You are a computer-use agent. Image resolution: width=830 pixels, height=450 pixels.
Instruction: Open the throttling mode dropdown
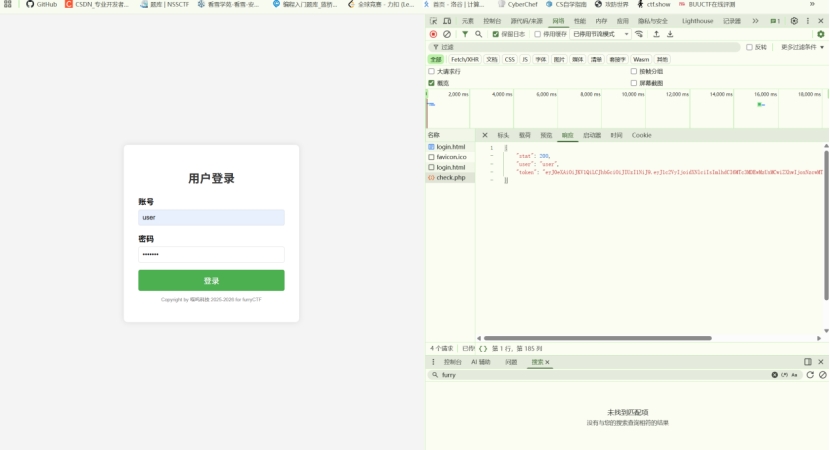(x=601, y=34)
